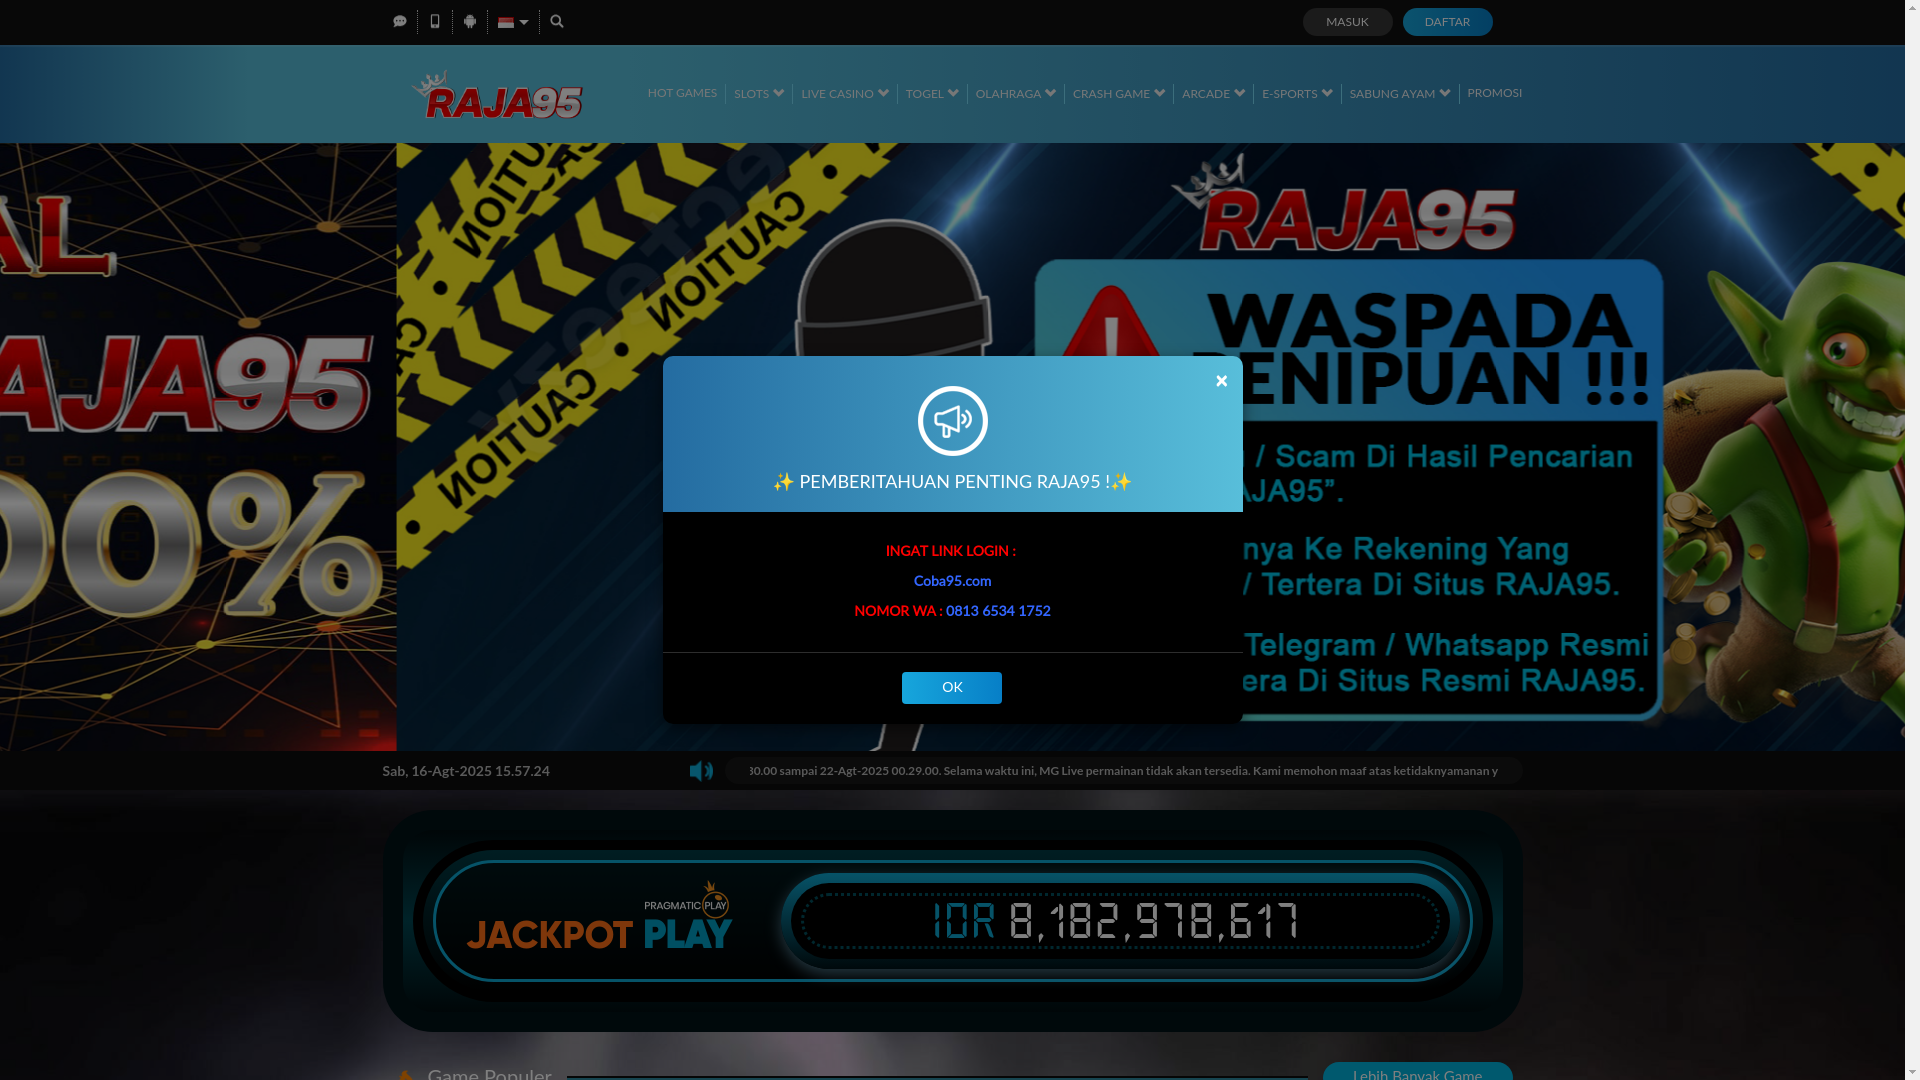
Task: Click the IDR jackpot amount counter
Action: 1116,921
